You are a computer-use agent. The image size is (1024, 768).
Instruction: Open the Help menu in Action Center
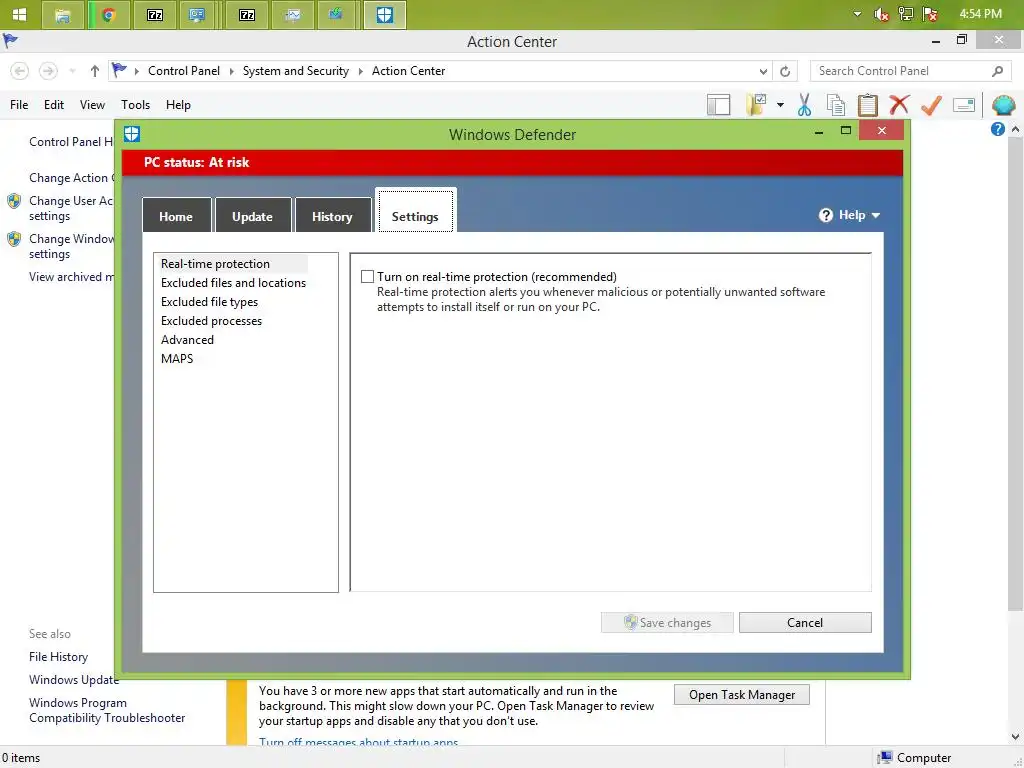[x=178, y=104]
